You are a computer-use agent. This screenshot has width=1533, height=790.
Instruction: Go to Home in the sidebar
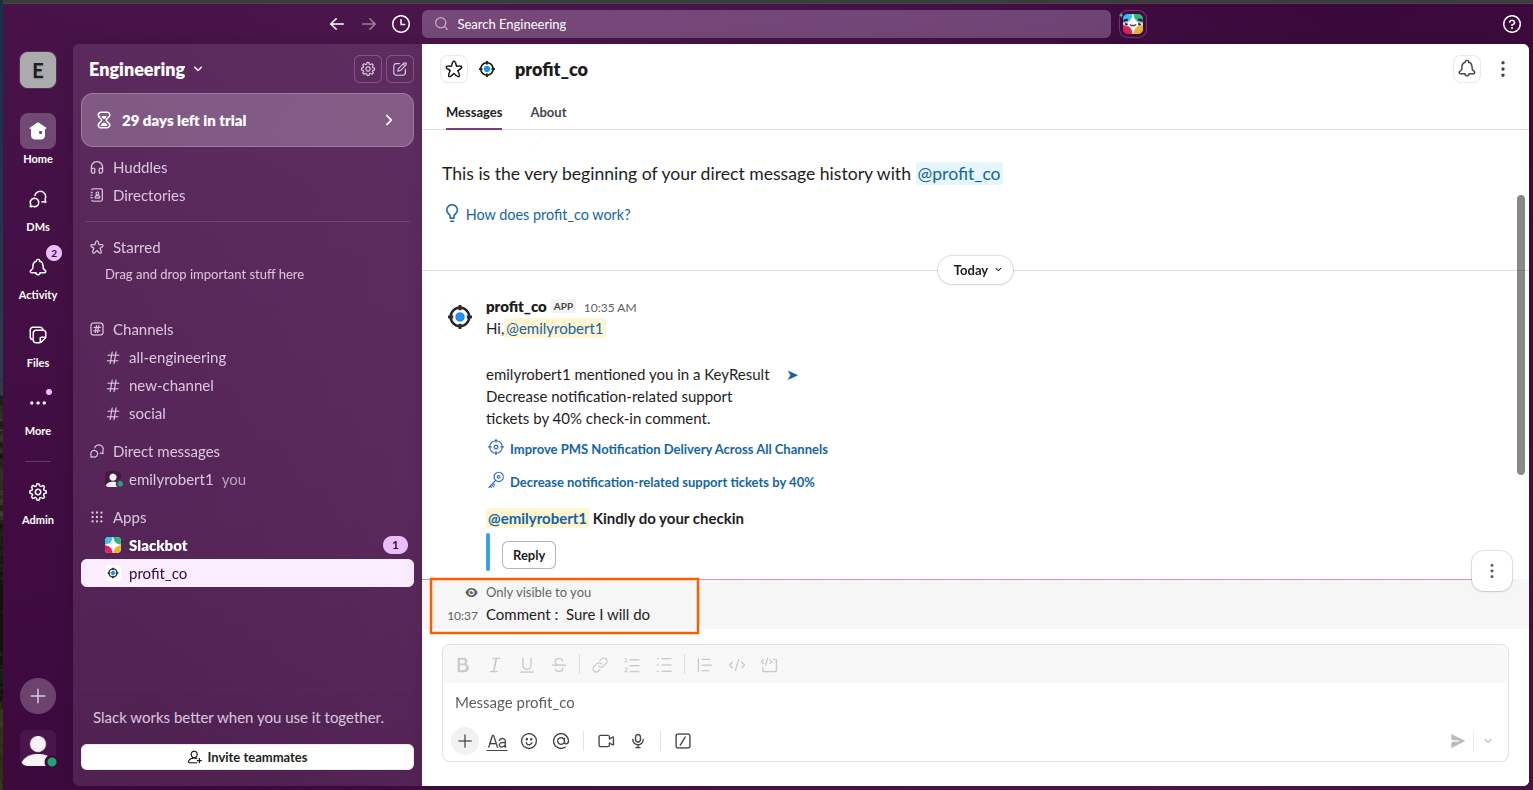(38, 140)
